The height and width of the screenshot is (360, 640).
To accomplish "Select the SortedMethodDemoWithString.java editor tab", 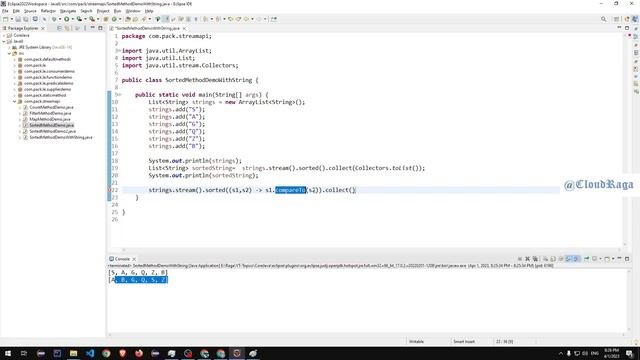I will point(147,28).
